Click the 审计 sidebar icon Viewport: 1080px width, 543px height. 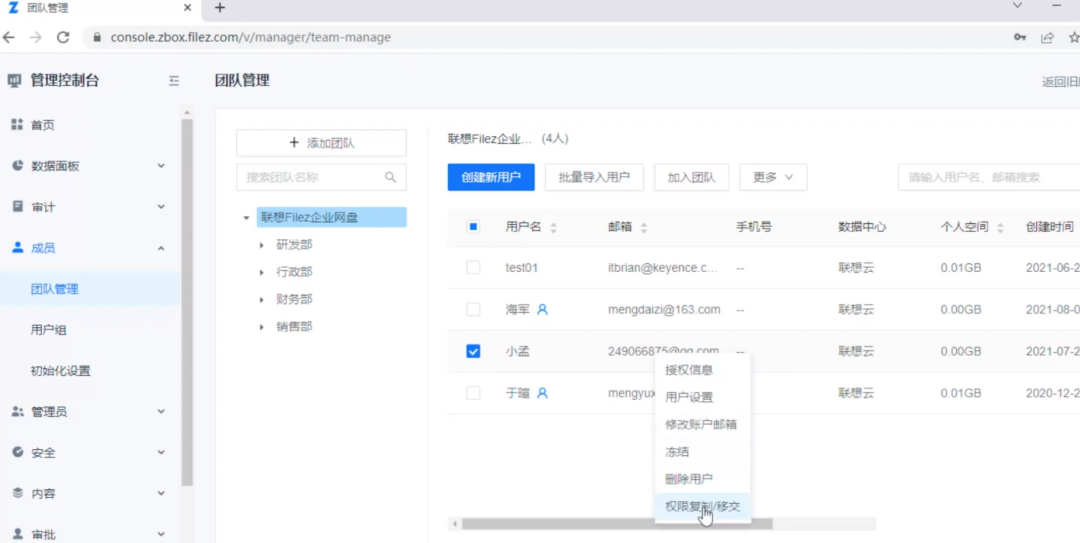[17, 207]
